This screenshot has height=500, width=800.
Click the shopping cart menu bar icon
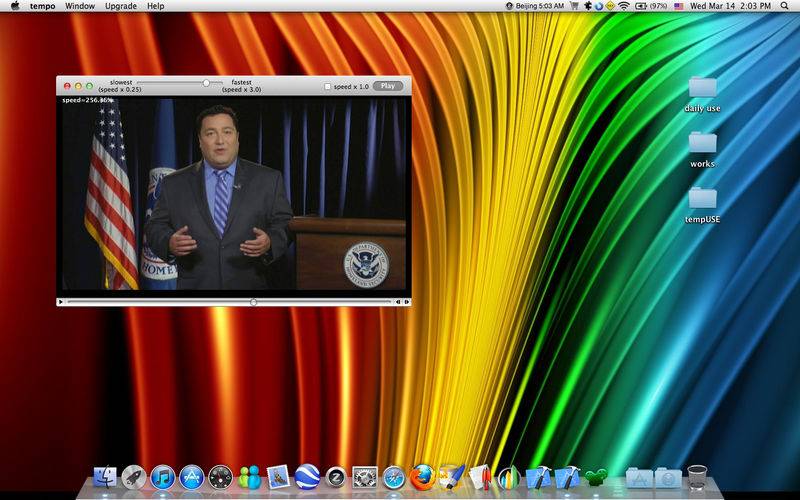[x=574, y=6]
